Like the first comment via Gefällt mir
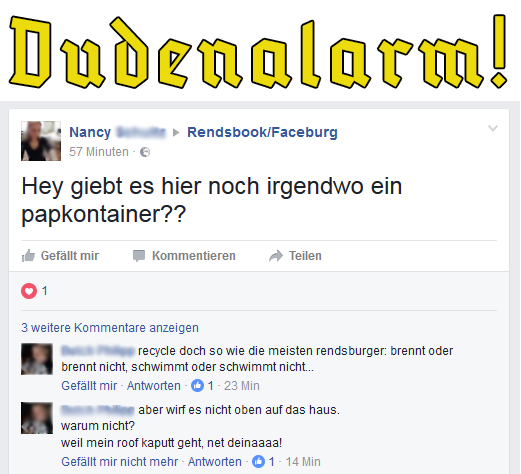Image resolution: width=521 pixels, height=474 pixels. (89, 386)
